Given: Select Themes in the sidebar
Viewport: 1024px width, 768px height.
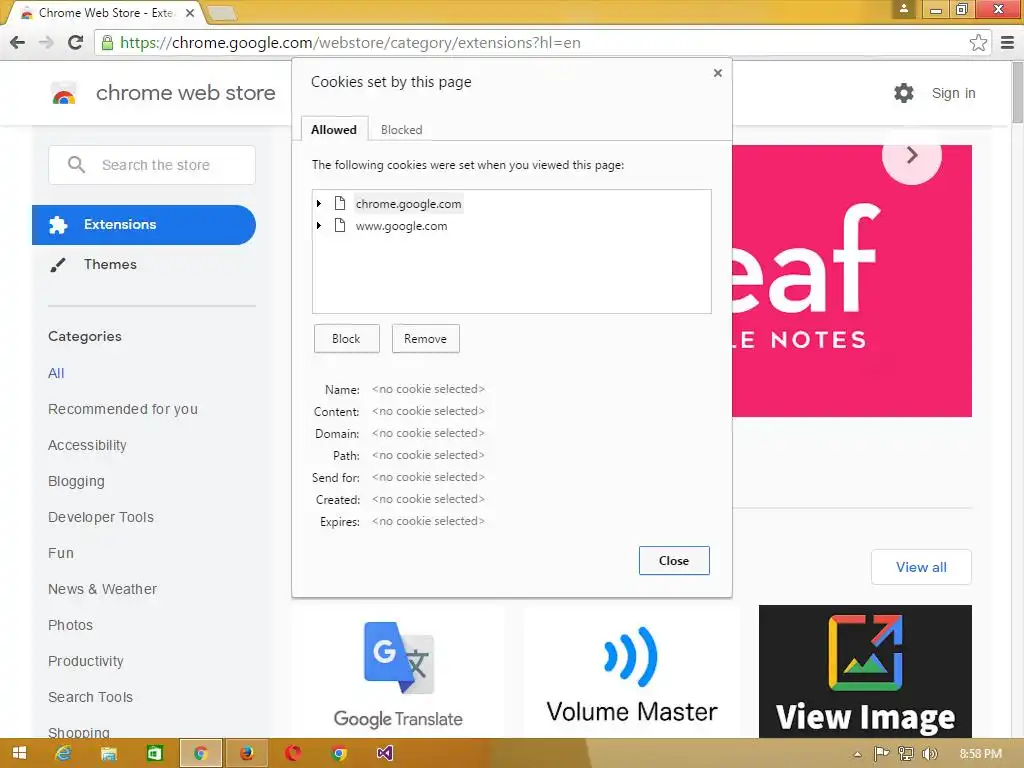Looking at the screenshot, I should 110,264.
